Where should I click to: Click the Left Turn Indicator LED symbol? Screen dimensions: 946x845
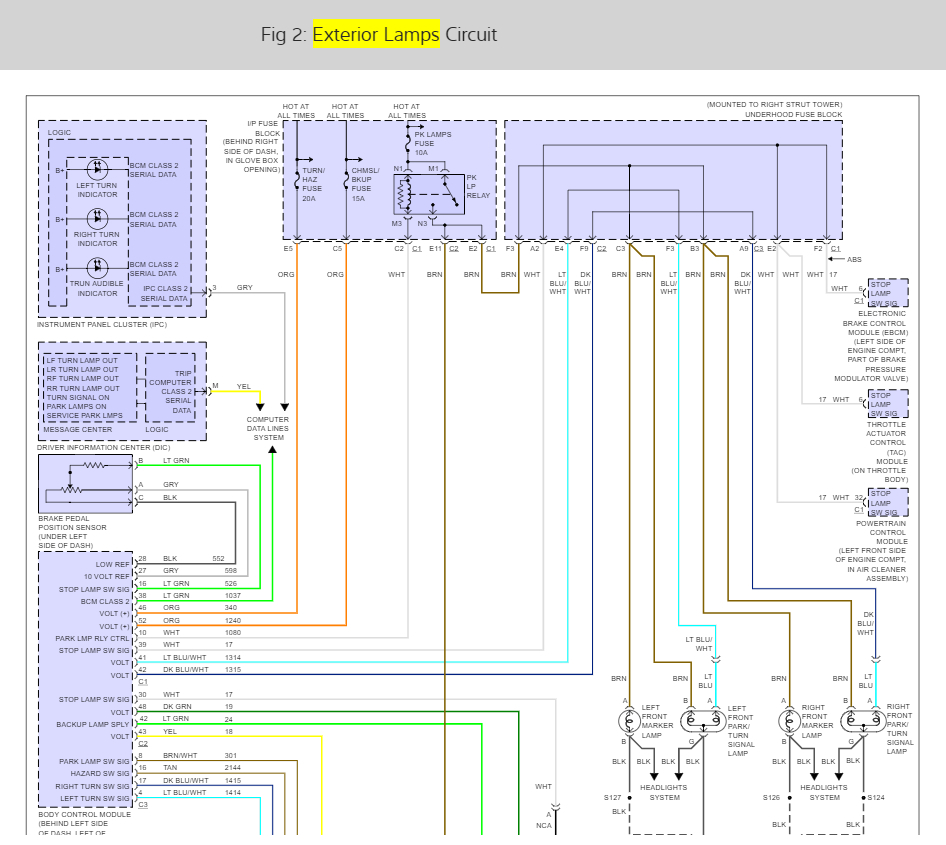[x=98, y=169]
